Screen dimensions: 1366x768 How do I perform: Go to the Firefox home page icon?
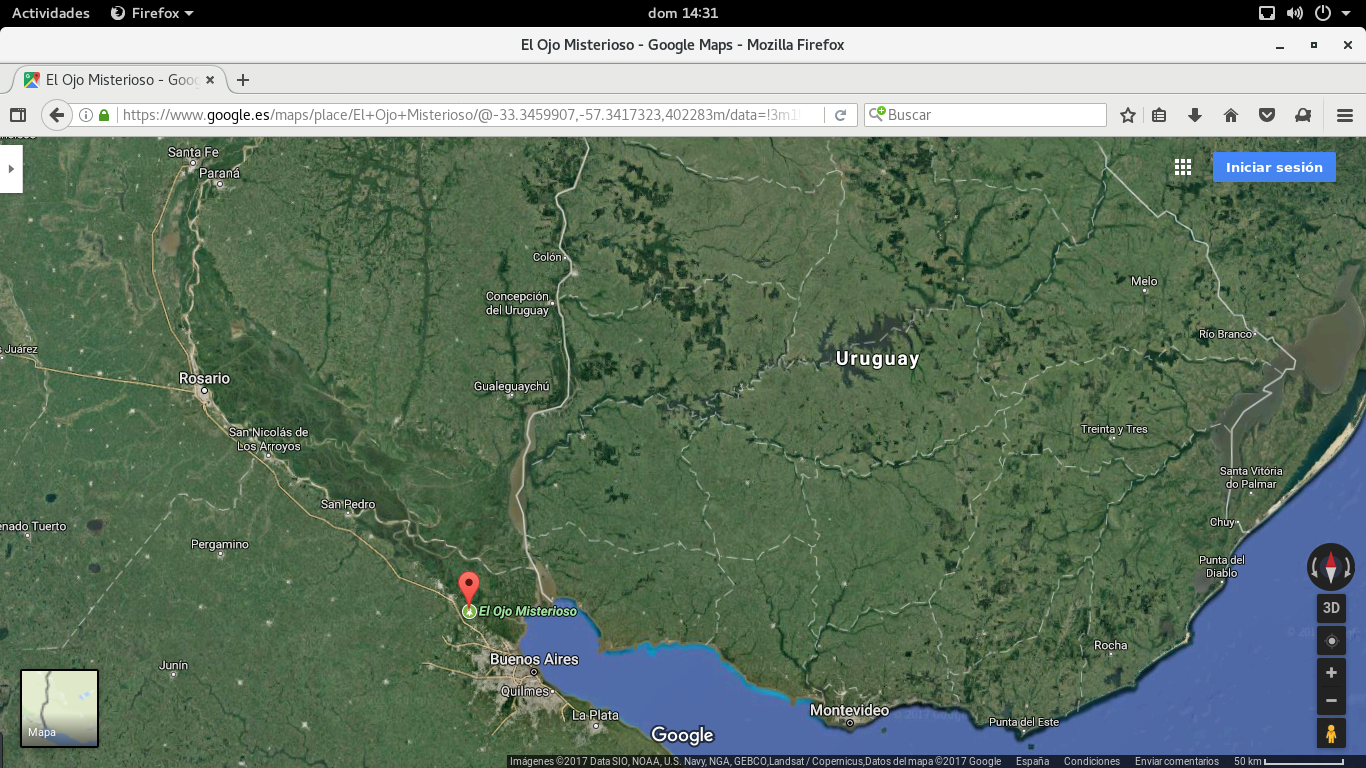pos(1231,115)
